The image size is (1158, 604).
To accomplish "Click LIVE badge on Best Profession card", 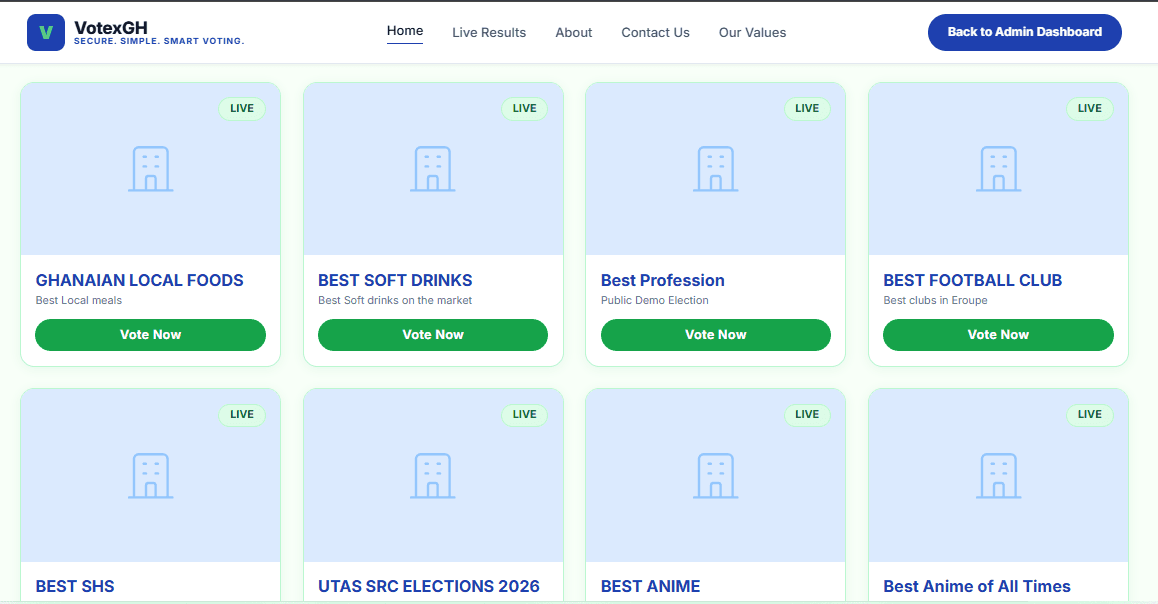I will pos(806,109).
